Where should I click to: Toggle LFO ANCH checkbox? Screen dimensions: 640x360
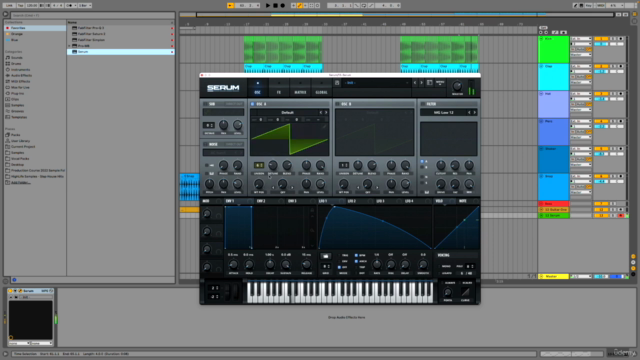(356, 261)
